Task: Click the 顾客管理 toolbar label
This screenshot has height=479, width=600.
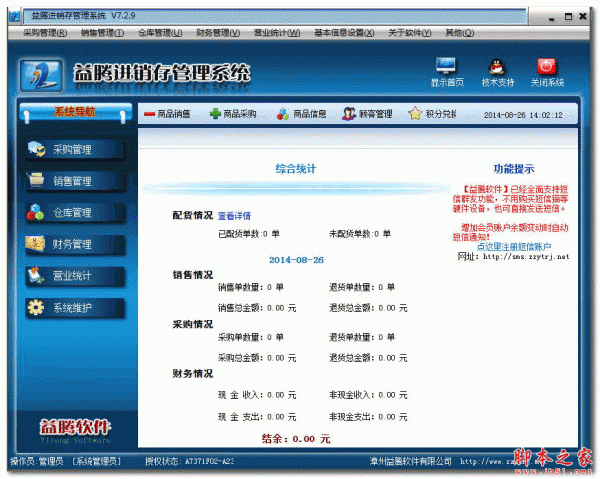Action: 376,114
